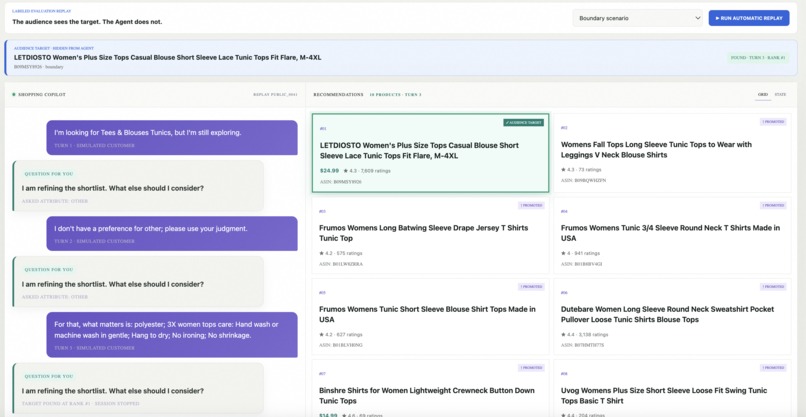Screen dimensions: 806x417
Task: Open Frumos Tunic 3/4 Sleeve Round Neck card
Action: click(x=672, y=235)
